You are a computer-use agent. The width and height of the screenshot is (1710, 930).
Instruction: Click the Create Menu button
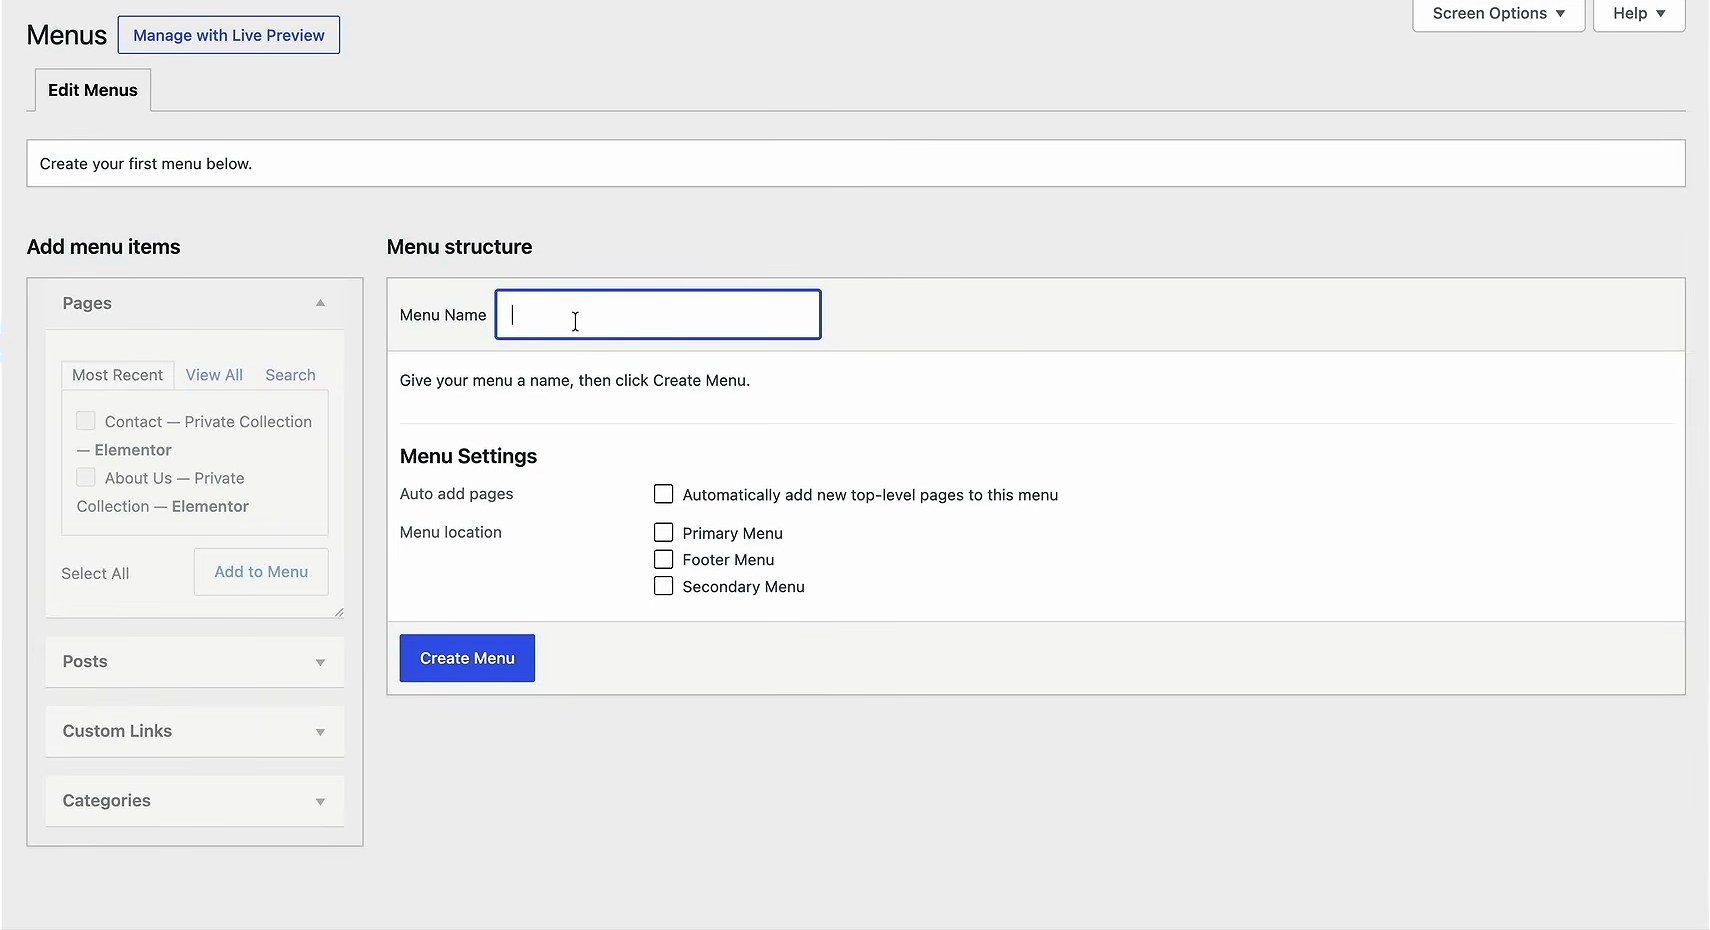point(467,658)
